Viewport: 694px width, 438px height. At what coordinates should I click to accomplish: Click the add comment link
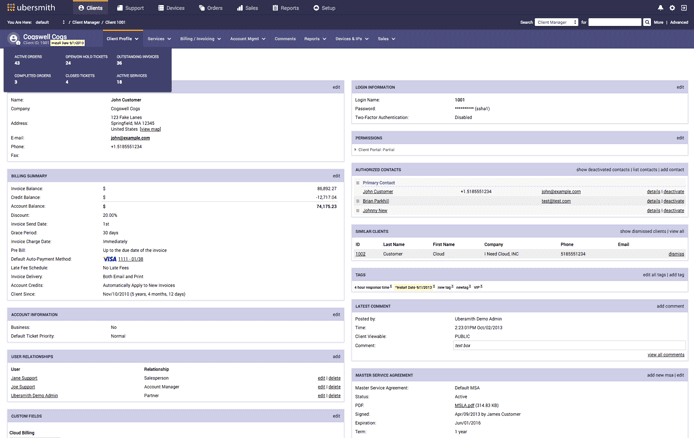pos(670,307)
